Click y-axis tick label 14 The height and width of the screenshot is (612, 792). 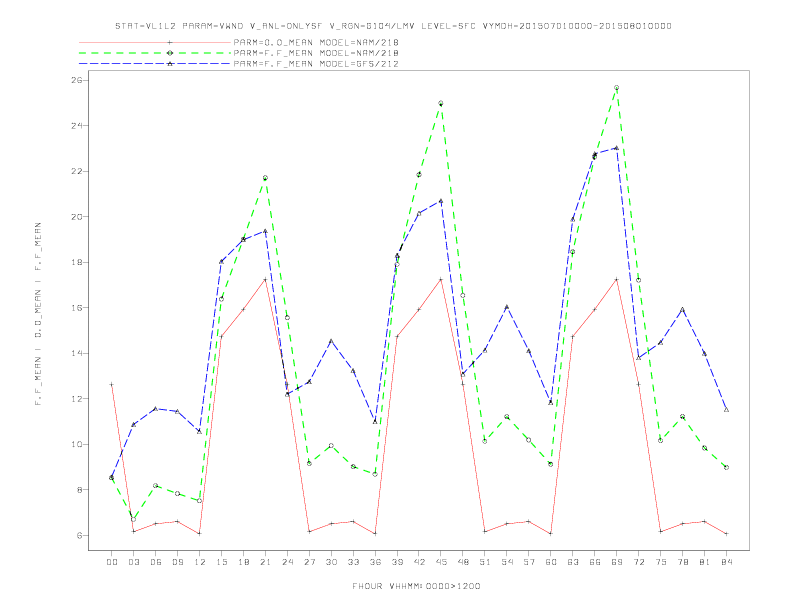tap(77, 353)
